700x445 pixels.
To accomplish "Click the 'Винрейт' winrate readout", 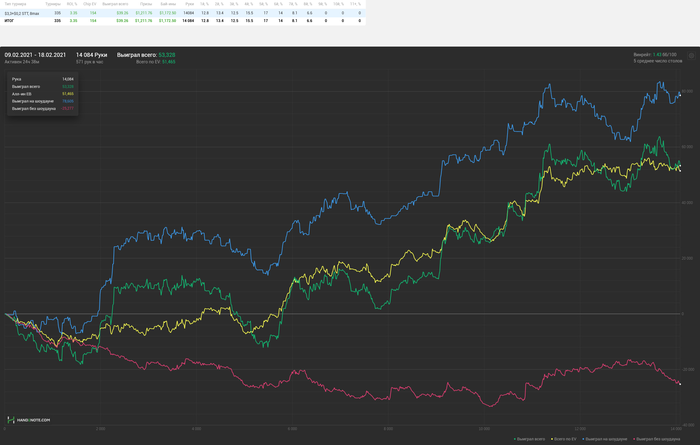I will [x=655, y=54].
